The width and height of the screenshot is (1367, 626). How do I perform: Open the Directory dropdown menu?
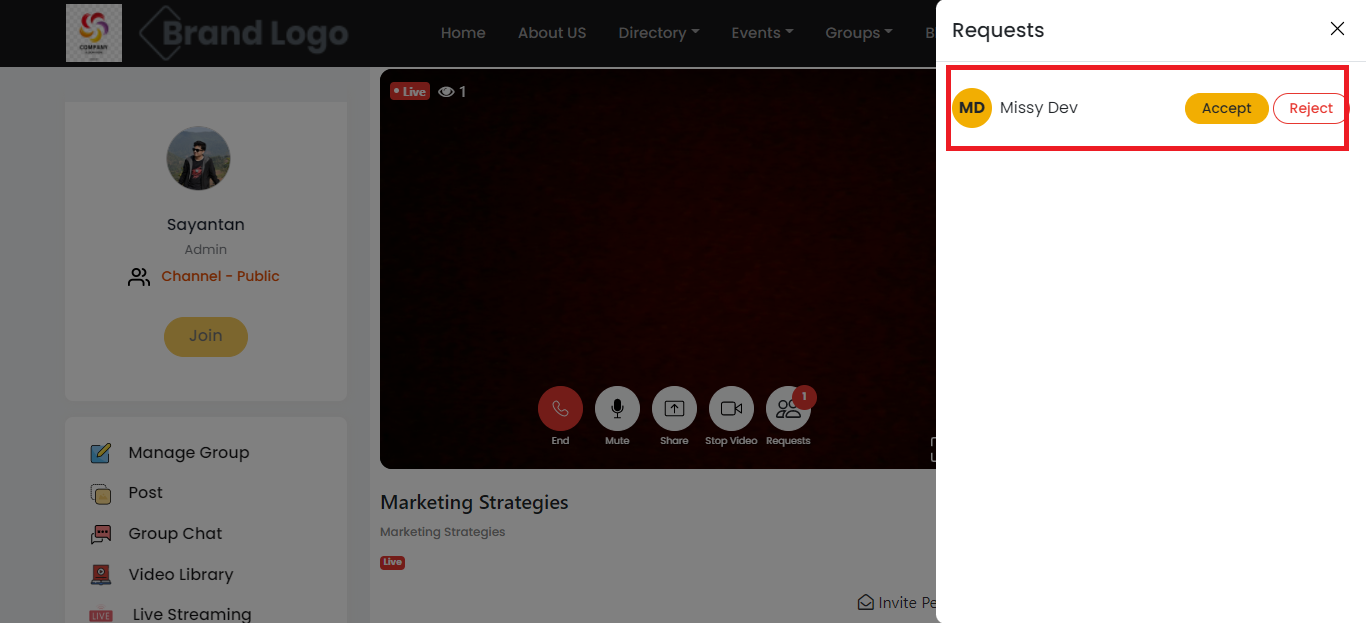coord(659,33)
